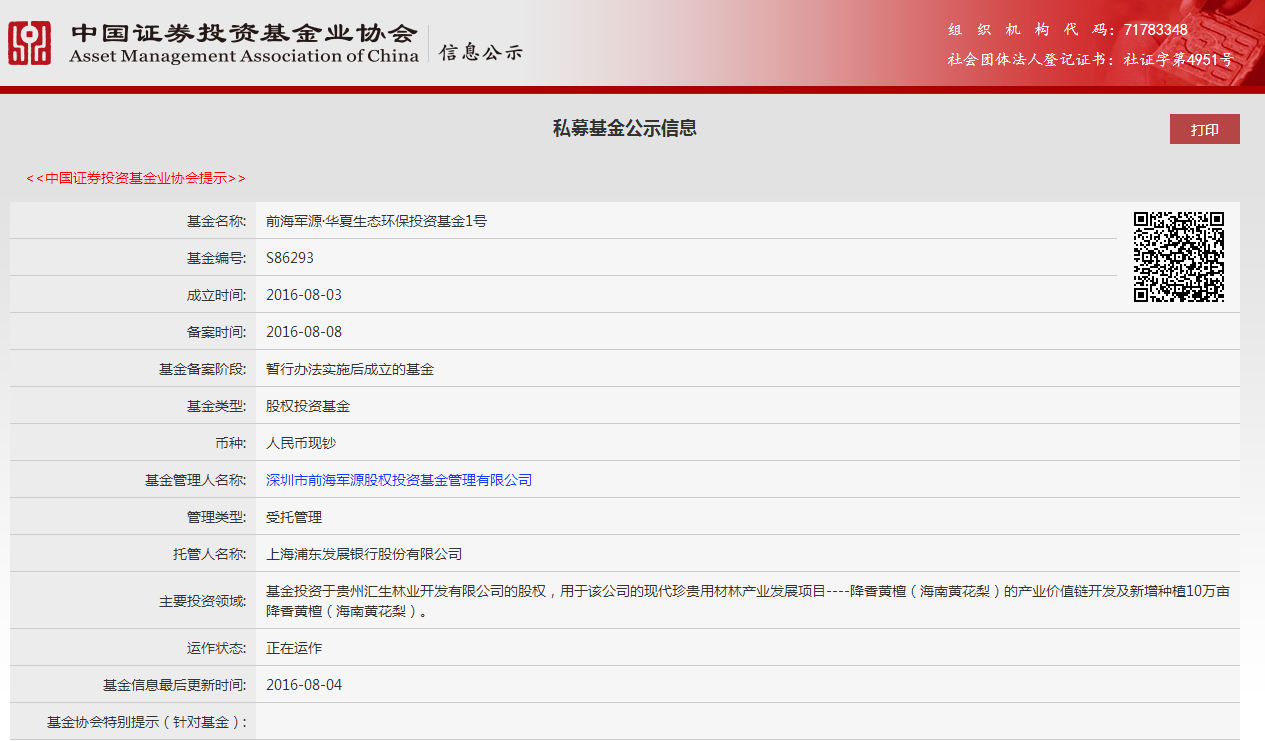Screen dimensions: 1265x741
Task: Select establishment date 2016-08-03
Action: 304,295
